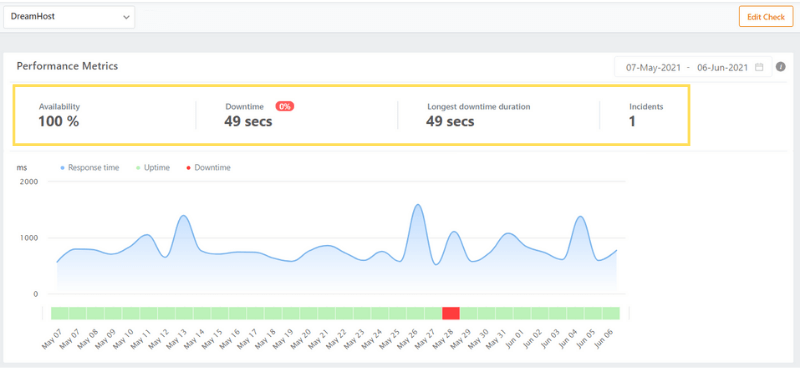Click the Availability 100 % value
800x370 pixels.
[59, 121]
